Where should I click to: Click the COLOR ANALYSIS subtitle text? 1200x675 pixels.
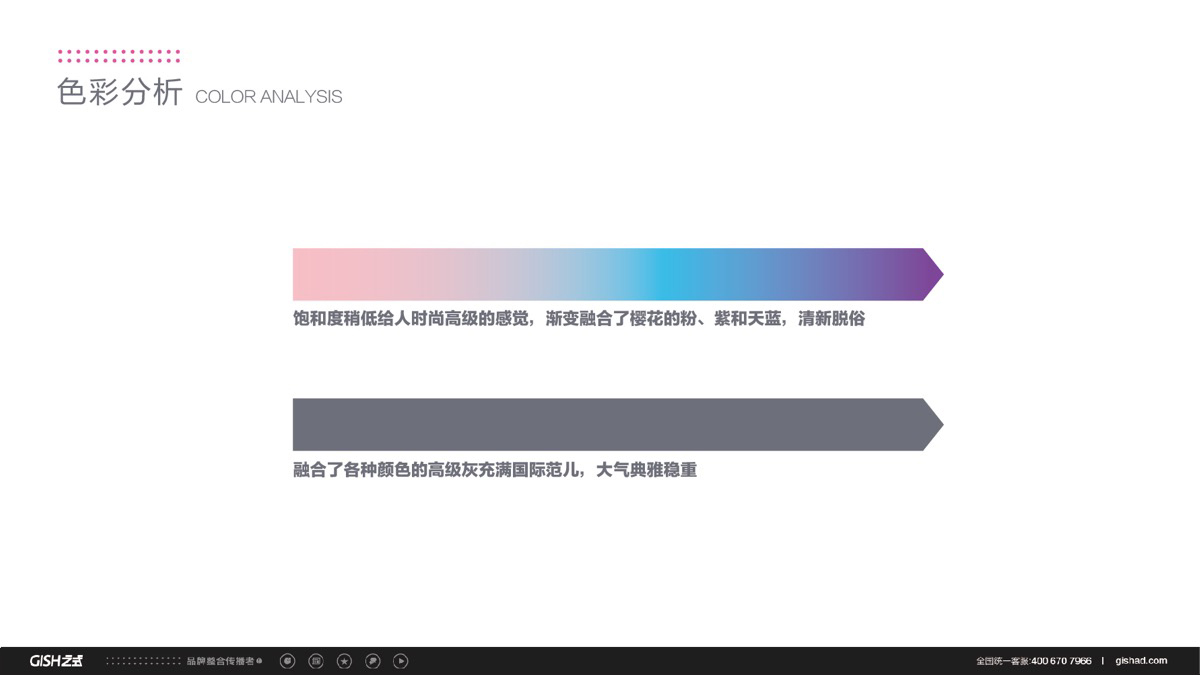point(268,97)
